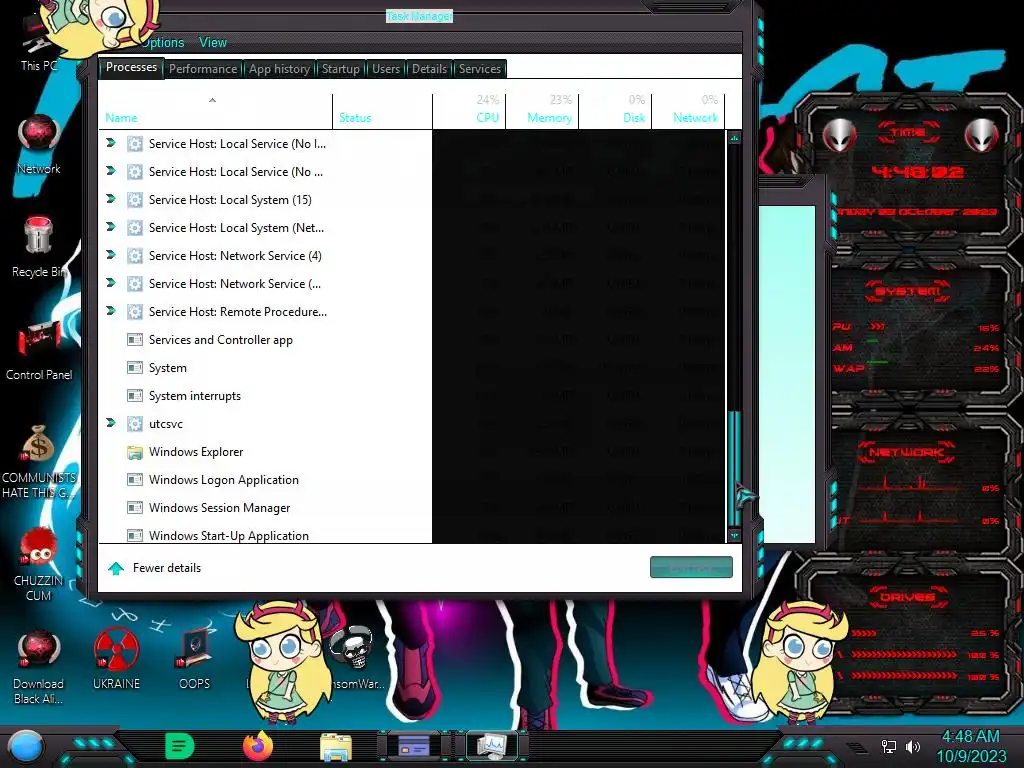Click the purple window taskbar icon

414,746
